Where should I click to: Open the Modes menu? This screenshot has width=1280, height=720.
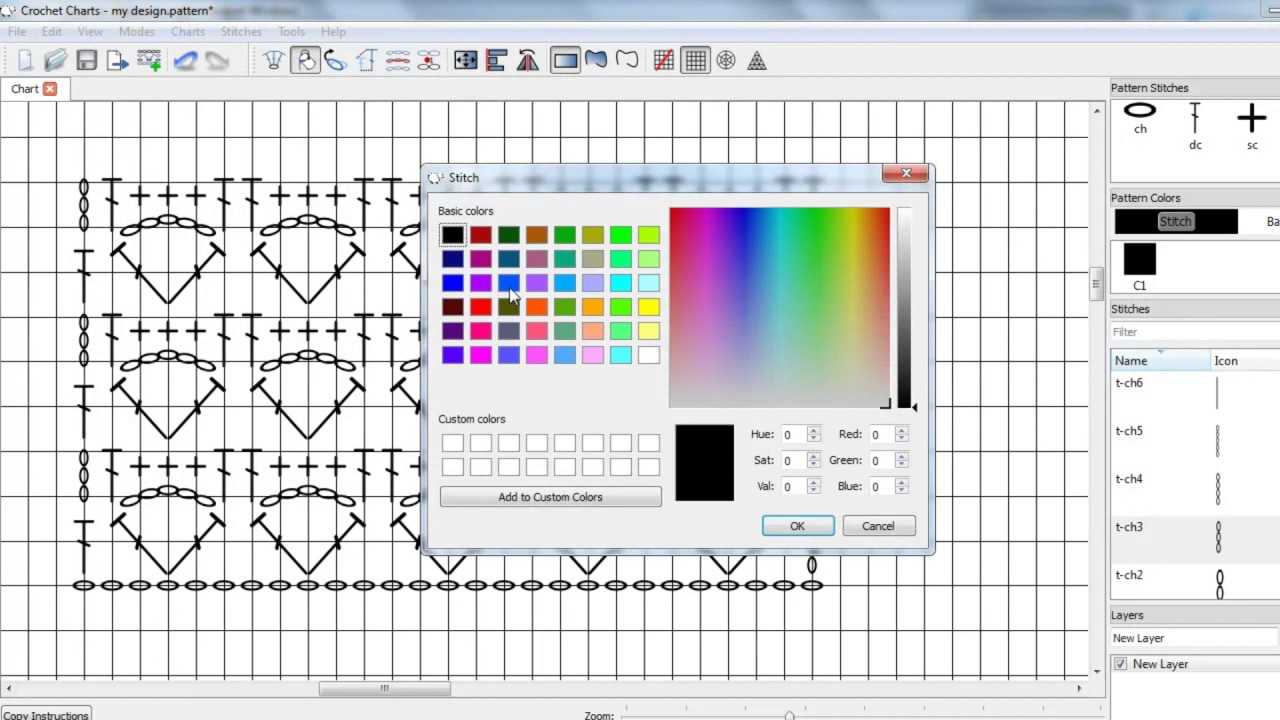pos(137,32)
